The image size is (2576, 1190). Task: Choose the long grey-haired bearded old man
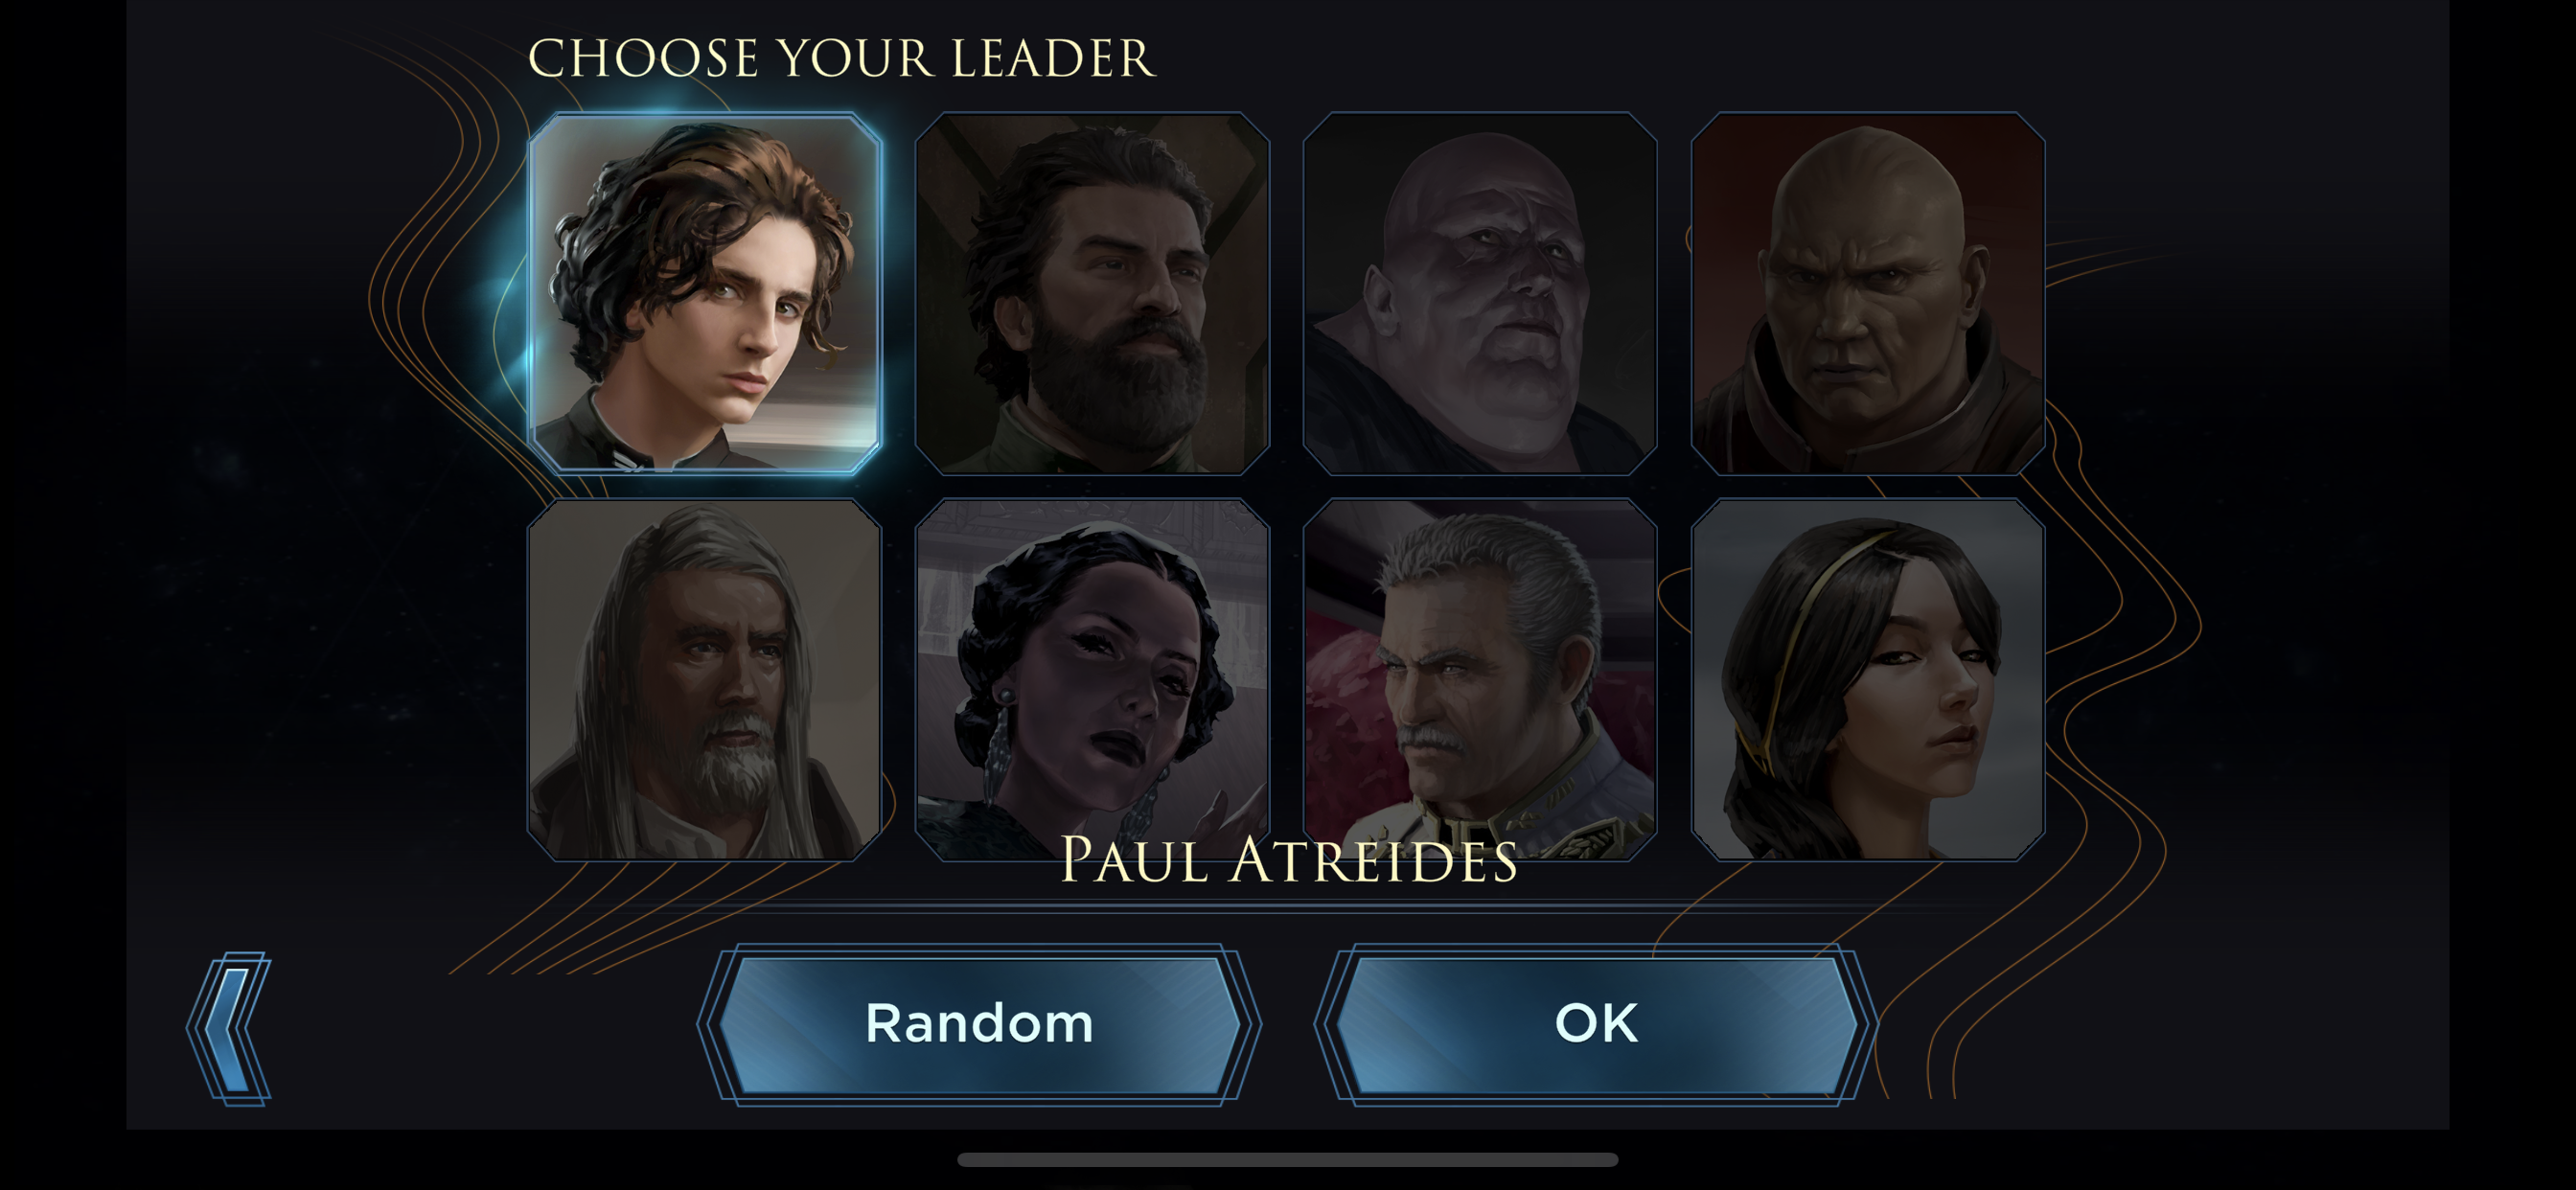point(705,680)
